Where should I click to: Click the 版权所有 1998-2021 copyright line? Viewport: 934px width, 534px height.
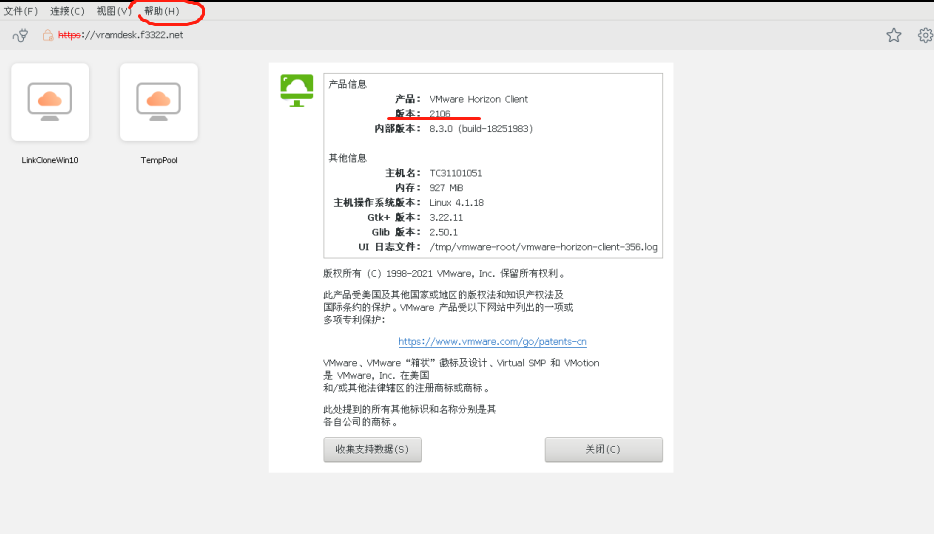point(444,274)
